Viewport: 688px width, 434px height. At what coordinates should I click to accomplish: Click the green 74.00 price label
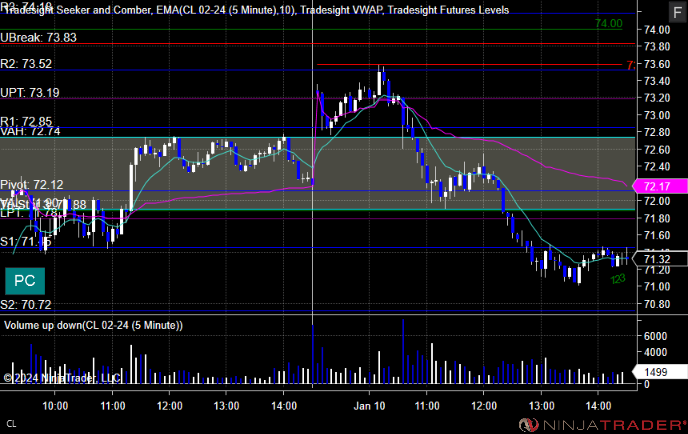pos(609,24)
